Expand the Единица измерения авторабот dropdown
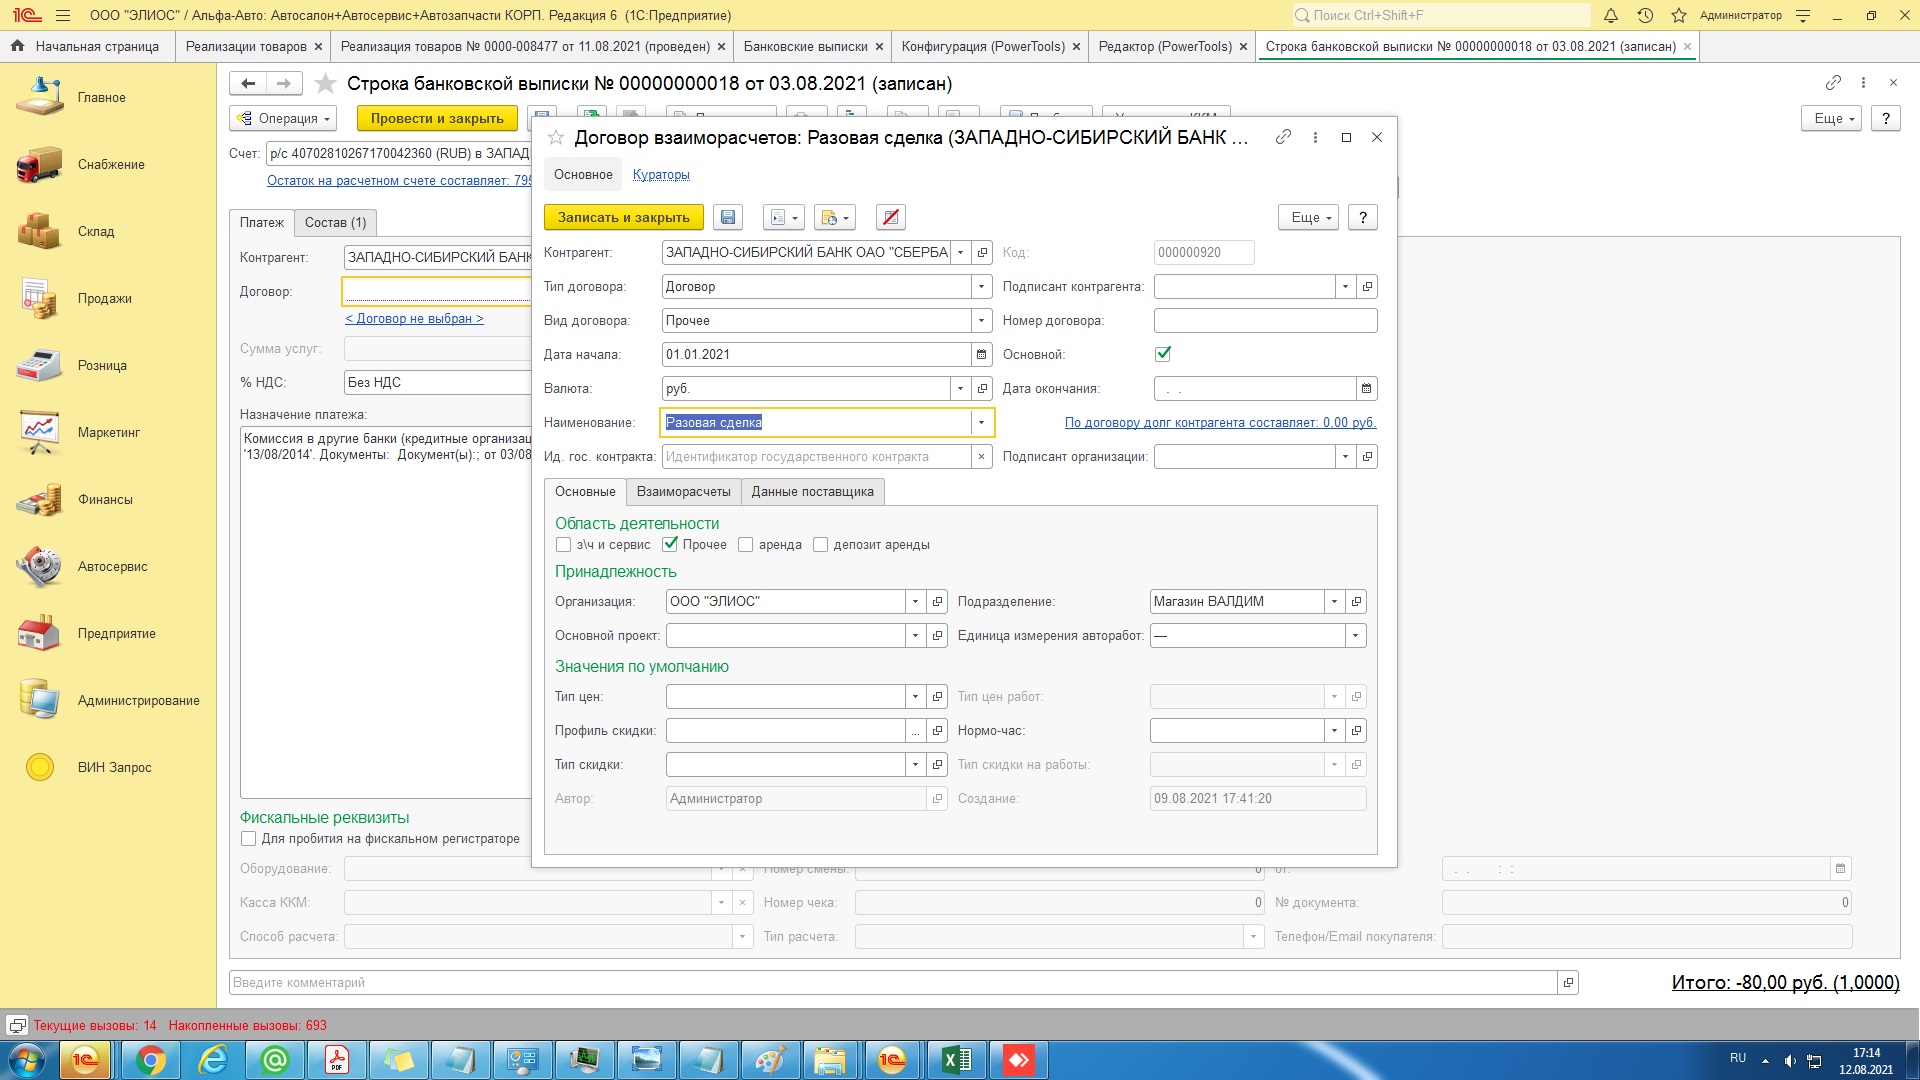 [1356, 635]
